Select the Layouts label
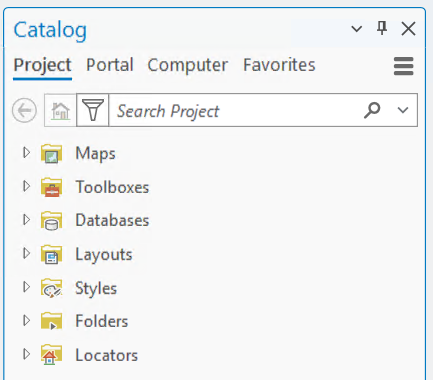 click(x=104, y=255)
